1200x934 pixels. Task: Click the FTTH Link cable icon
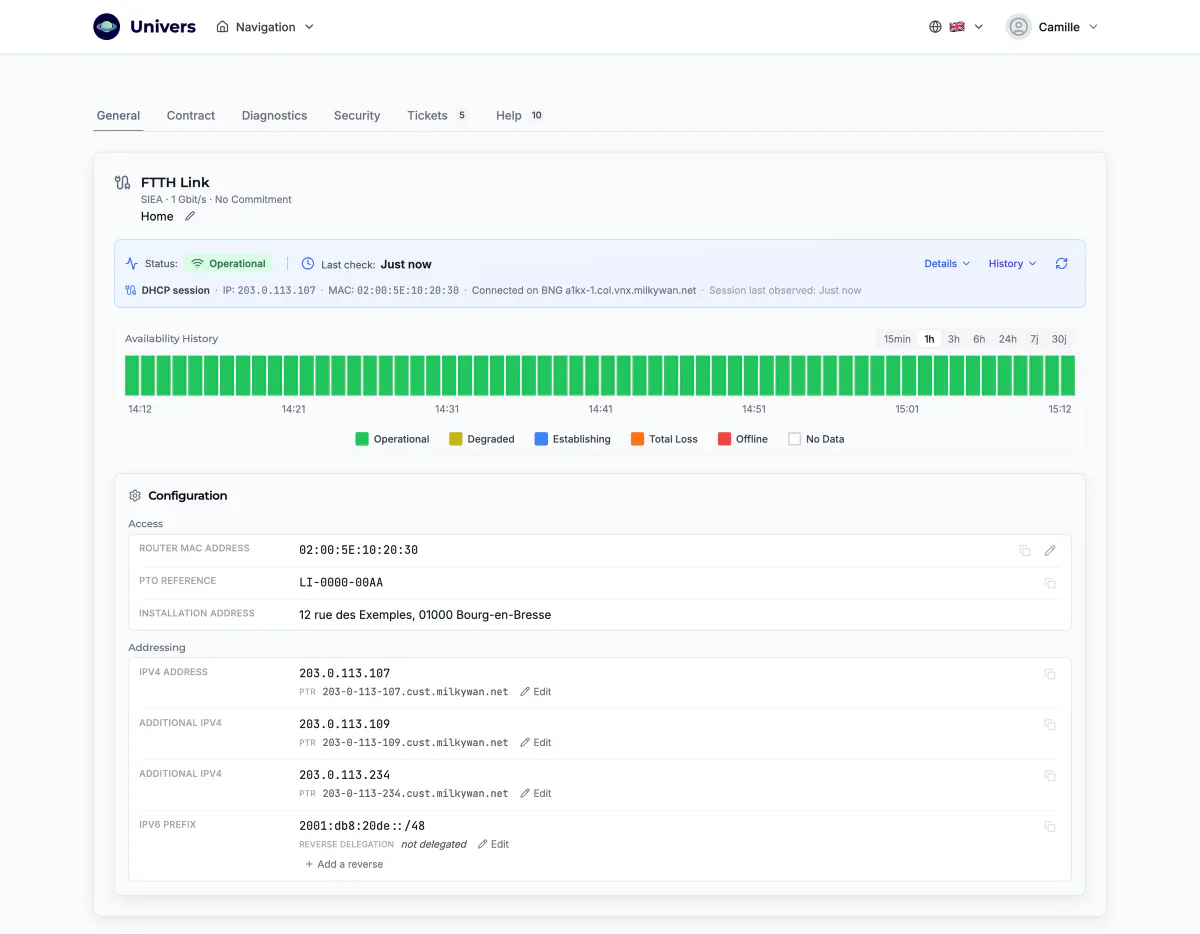pyautogui.click(x=123, y=182)
